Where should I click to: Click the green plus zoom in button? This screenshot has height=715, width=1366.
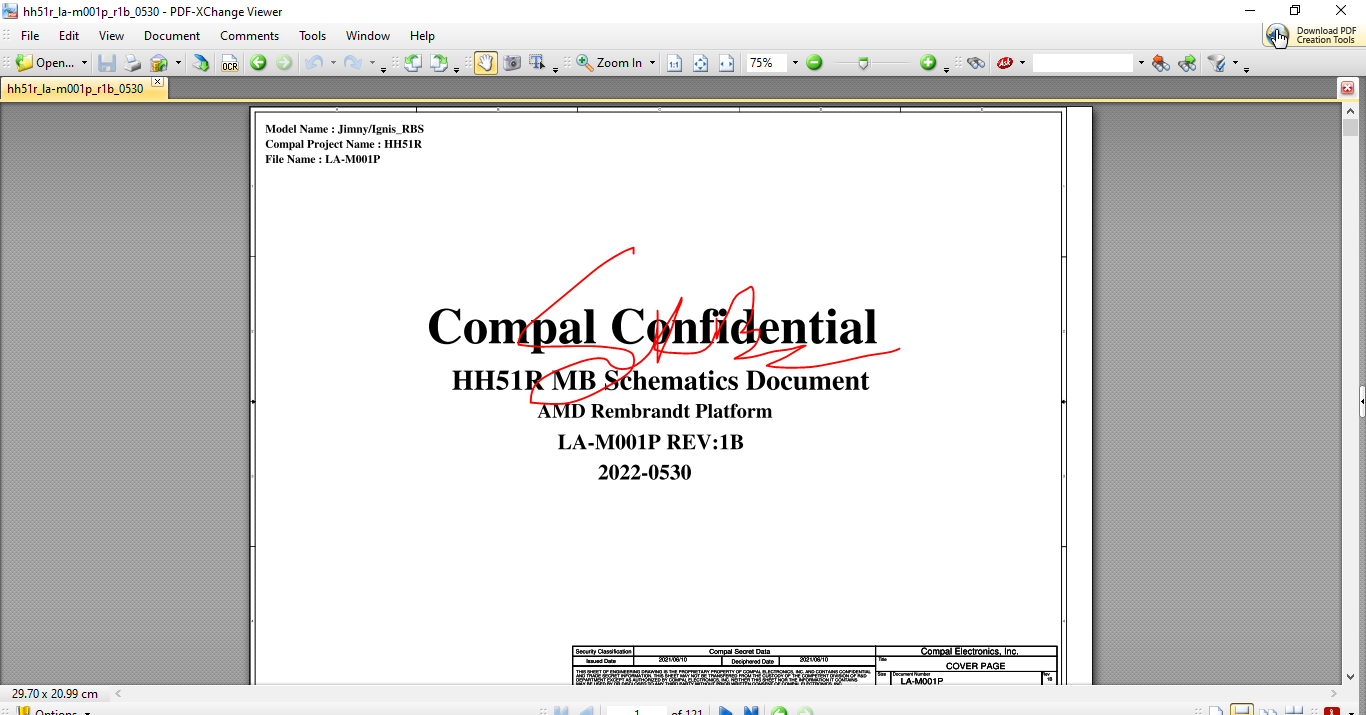click(928, 63)
